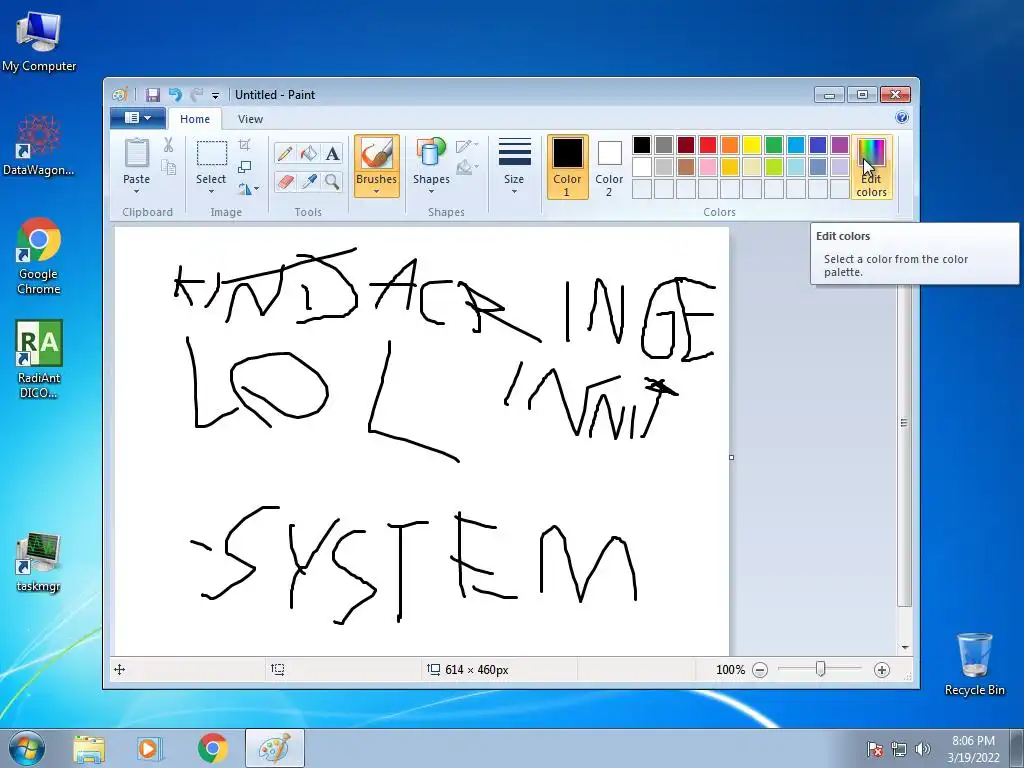The height and width of the screenshot is (768, 1024).
Task: Select the taskmgr desktop shortcut
Action: coord(39,562)
